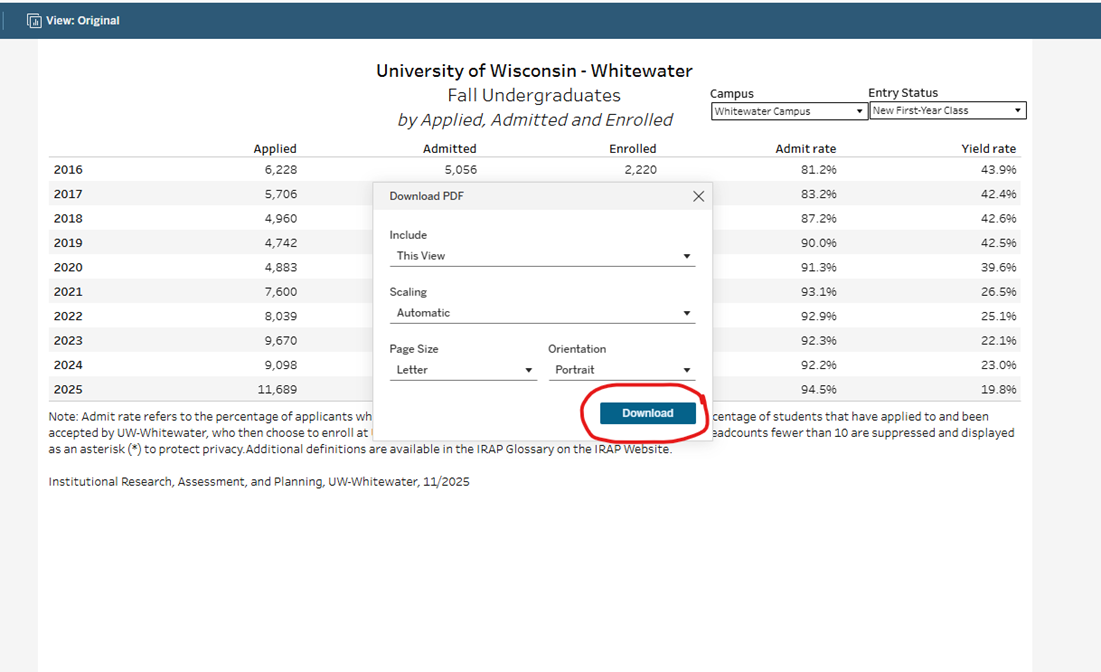Open the Page Size dropdown showing Letter
This screenshot has width=1101, height=672.
click(x=463, y=370)
